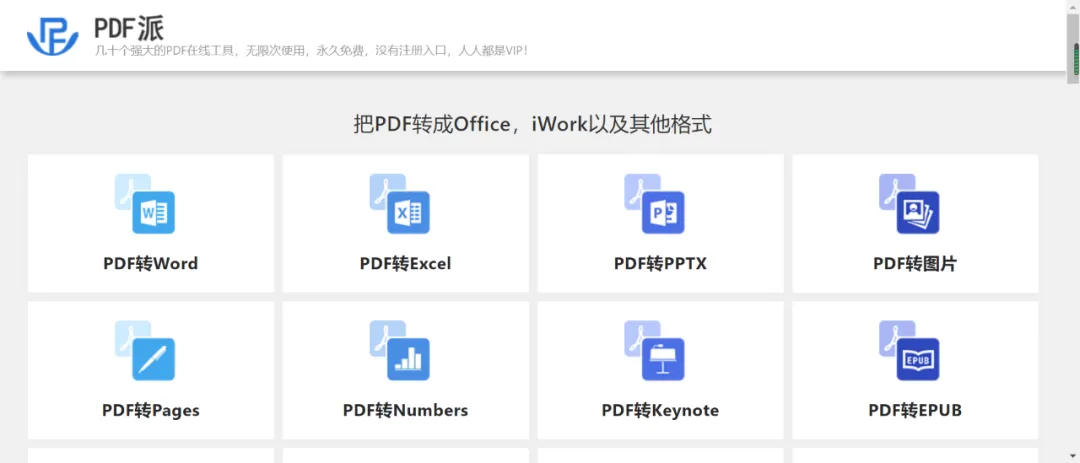Click the heading 把PDF转成Office，iWork以及其他格式

(x=532, y=125)
